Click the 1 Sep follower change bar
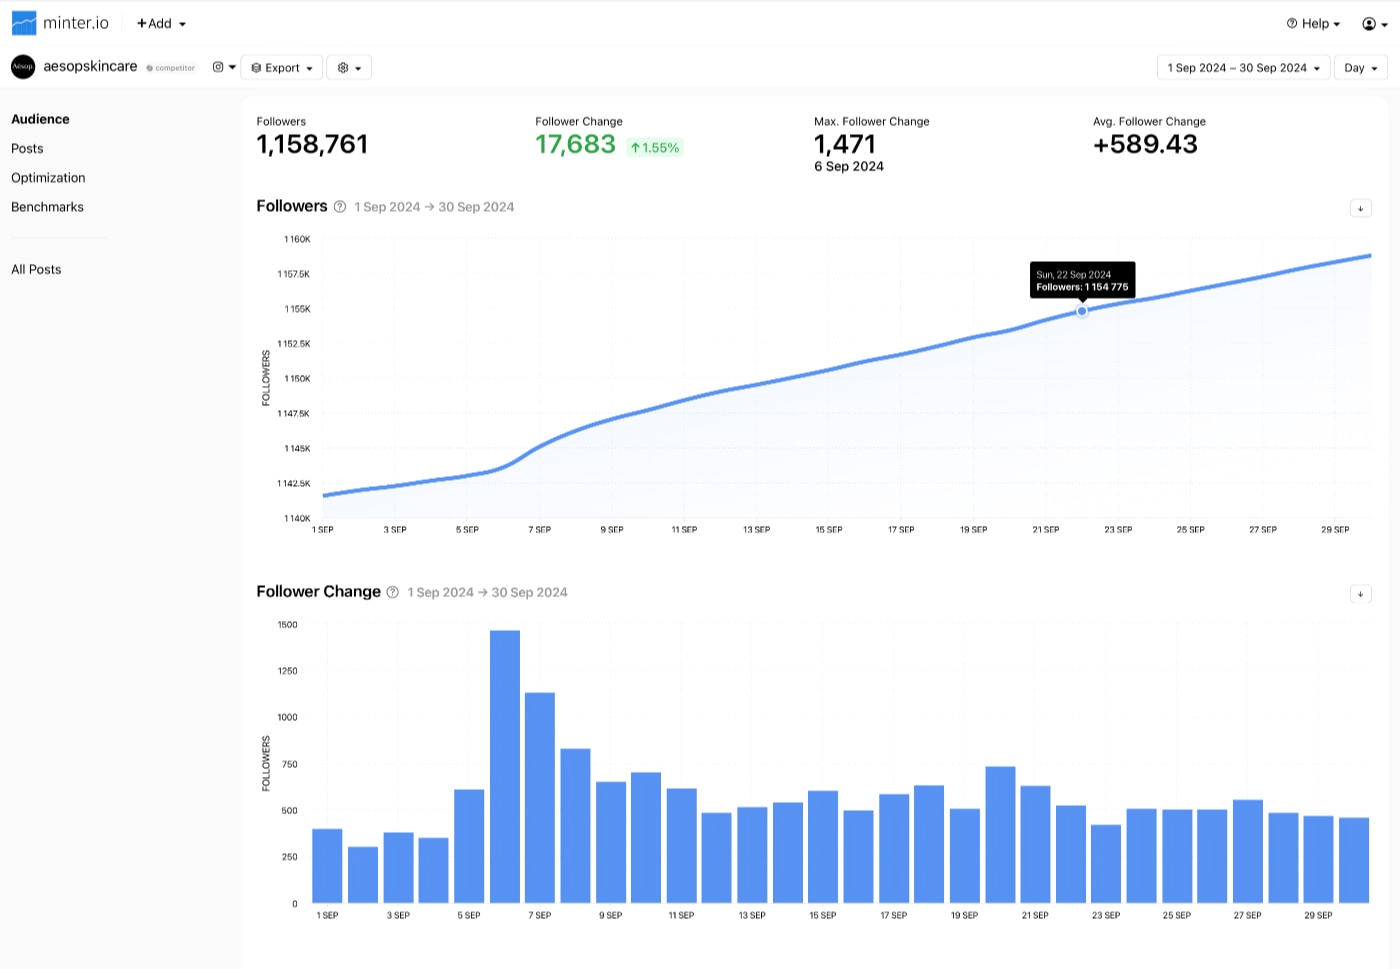1400x969 pixels. coord(327,866)
